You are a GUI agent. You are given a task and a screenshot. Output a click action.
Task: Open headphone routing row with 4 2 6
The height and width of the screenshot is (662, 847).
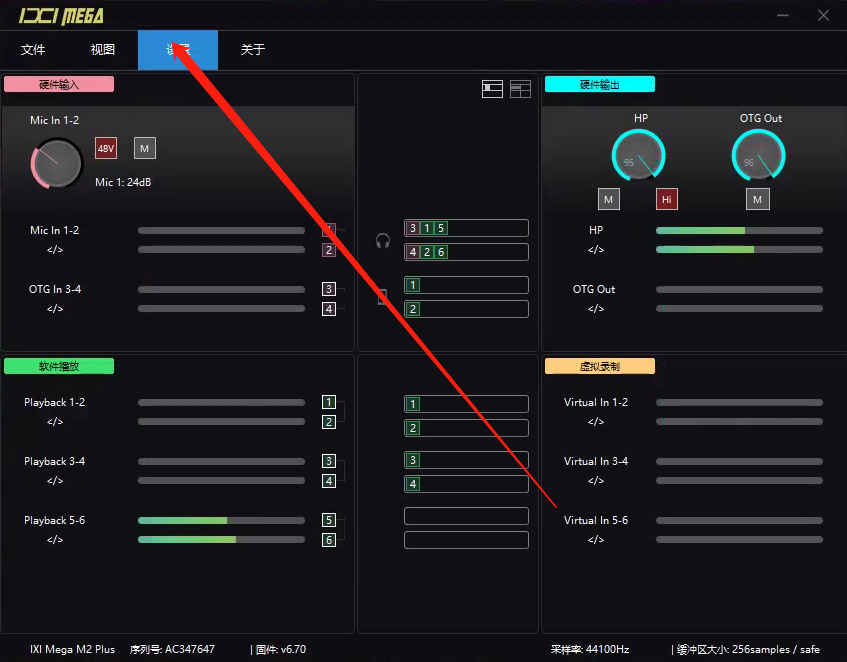pyautogui.click(x=466, y=252)
